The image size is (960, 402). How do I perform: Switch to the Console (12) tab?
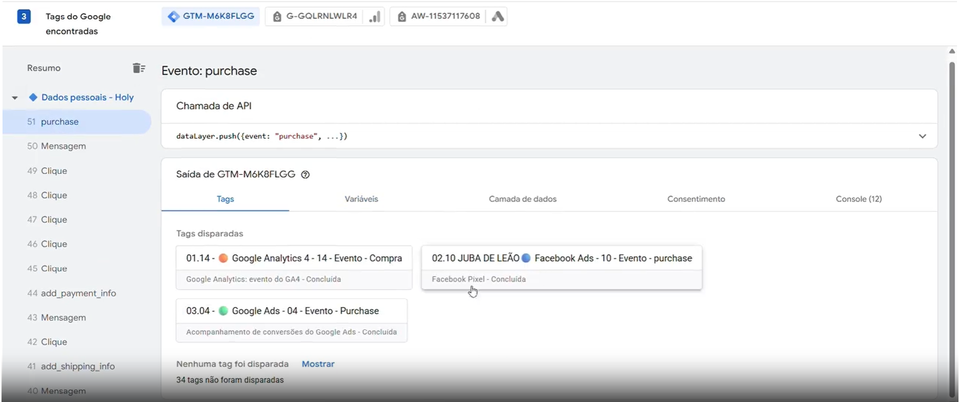click(x=858, y=199)
